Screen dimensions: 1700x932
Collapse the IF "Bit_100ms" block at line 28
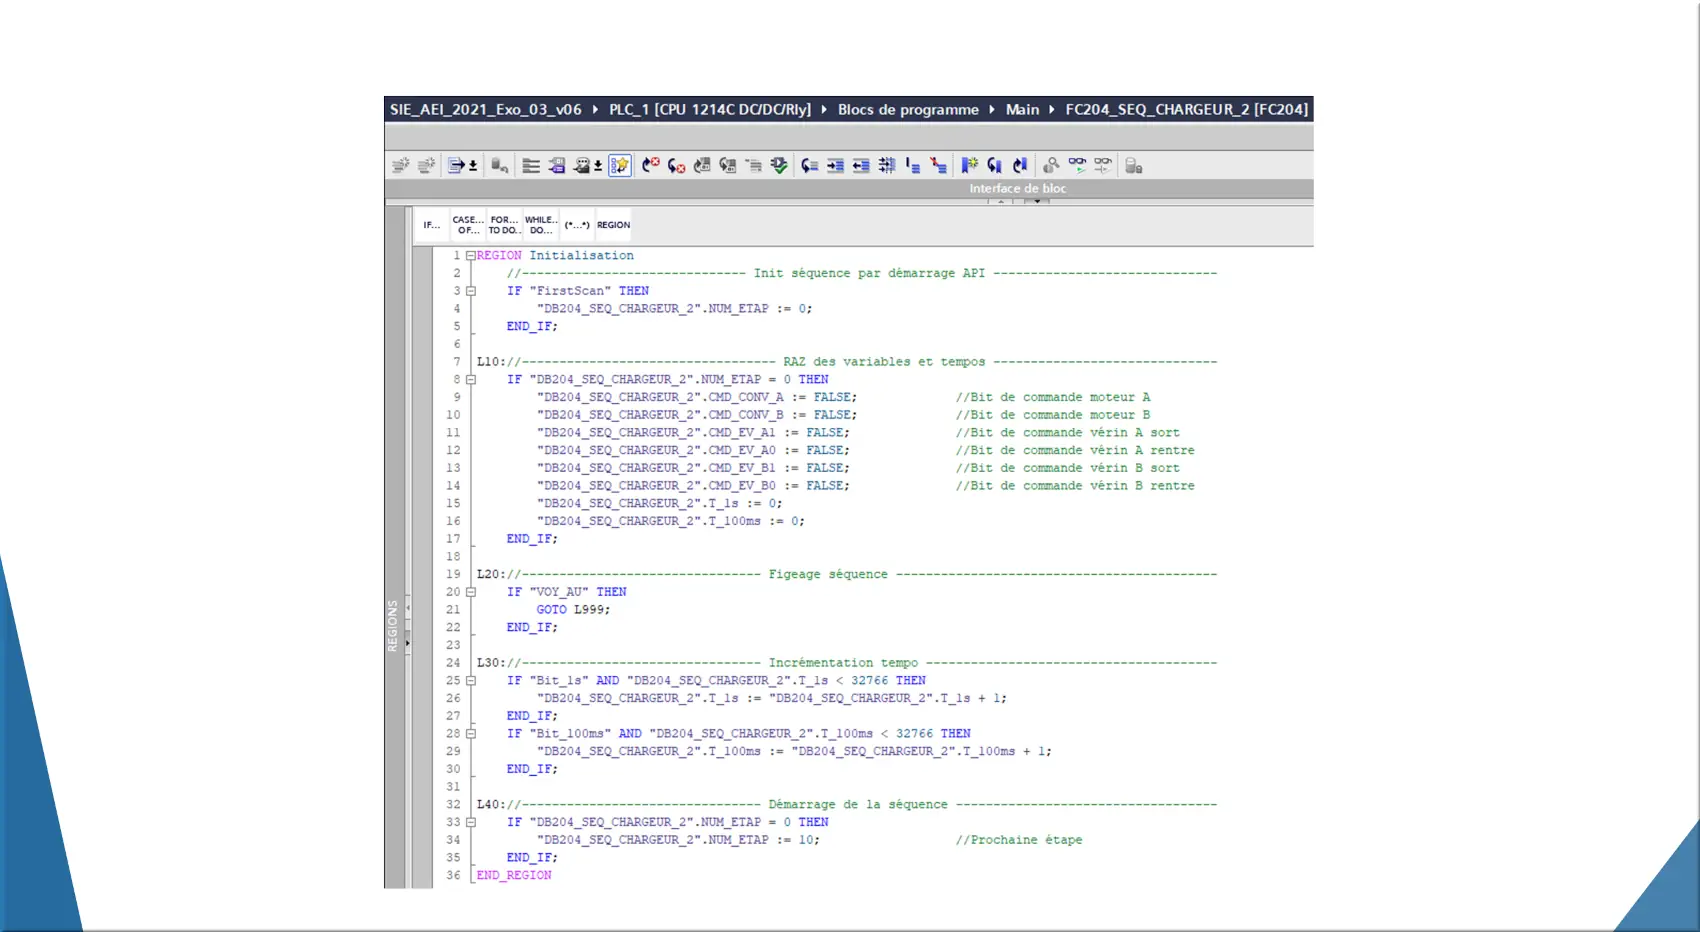click(470, 734)
